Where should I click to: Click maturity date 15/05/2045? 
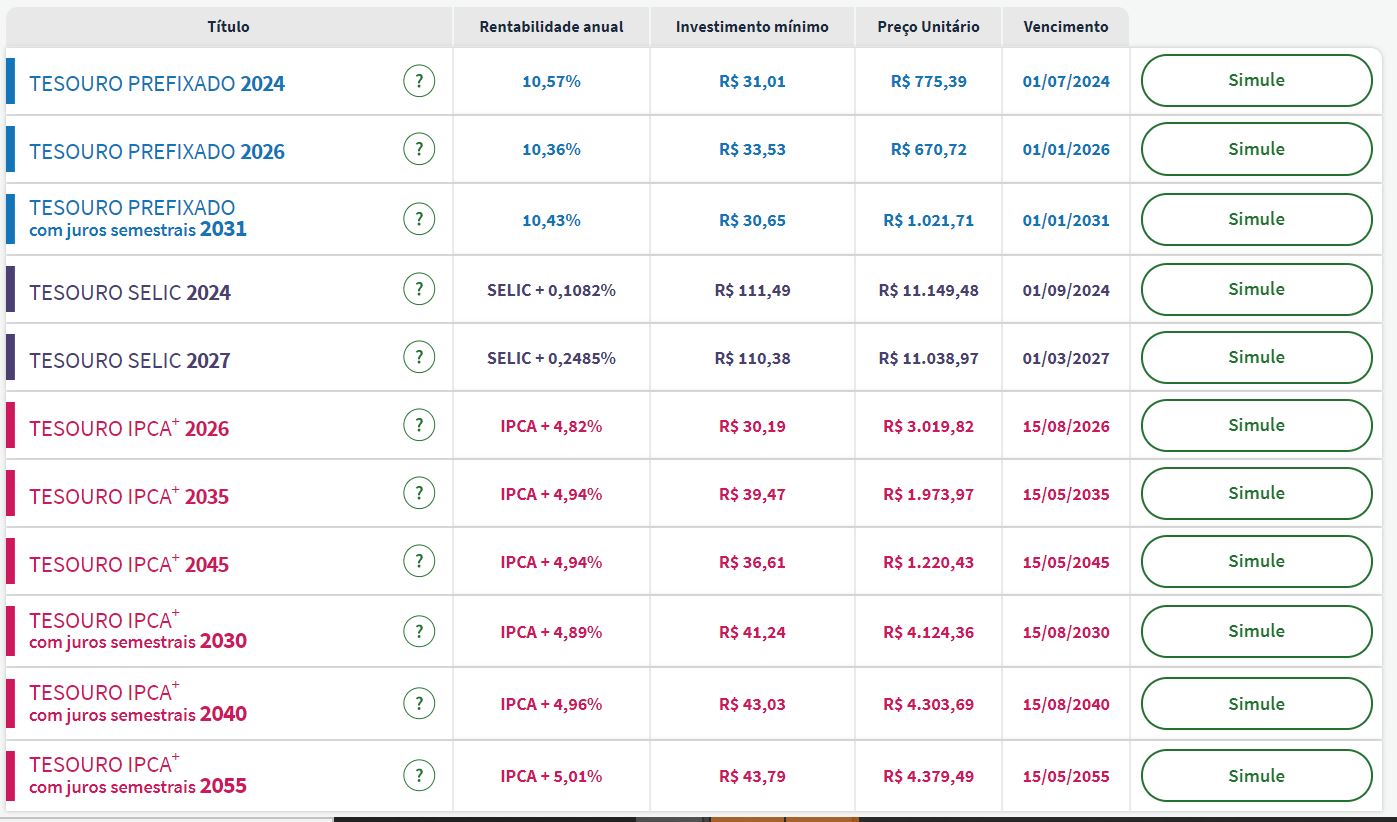click(1066, 562)
